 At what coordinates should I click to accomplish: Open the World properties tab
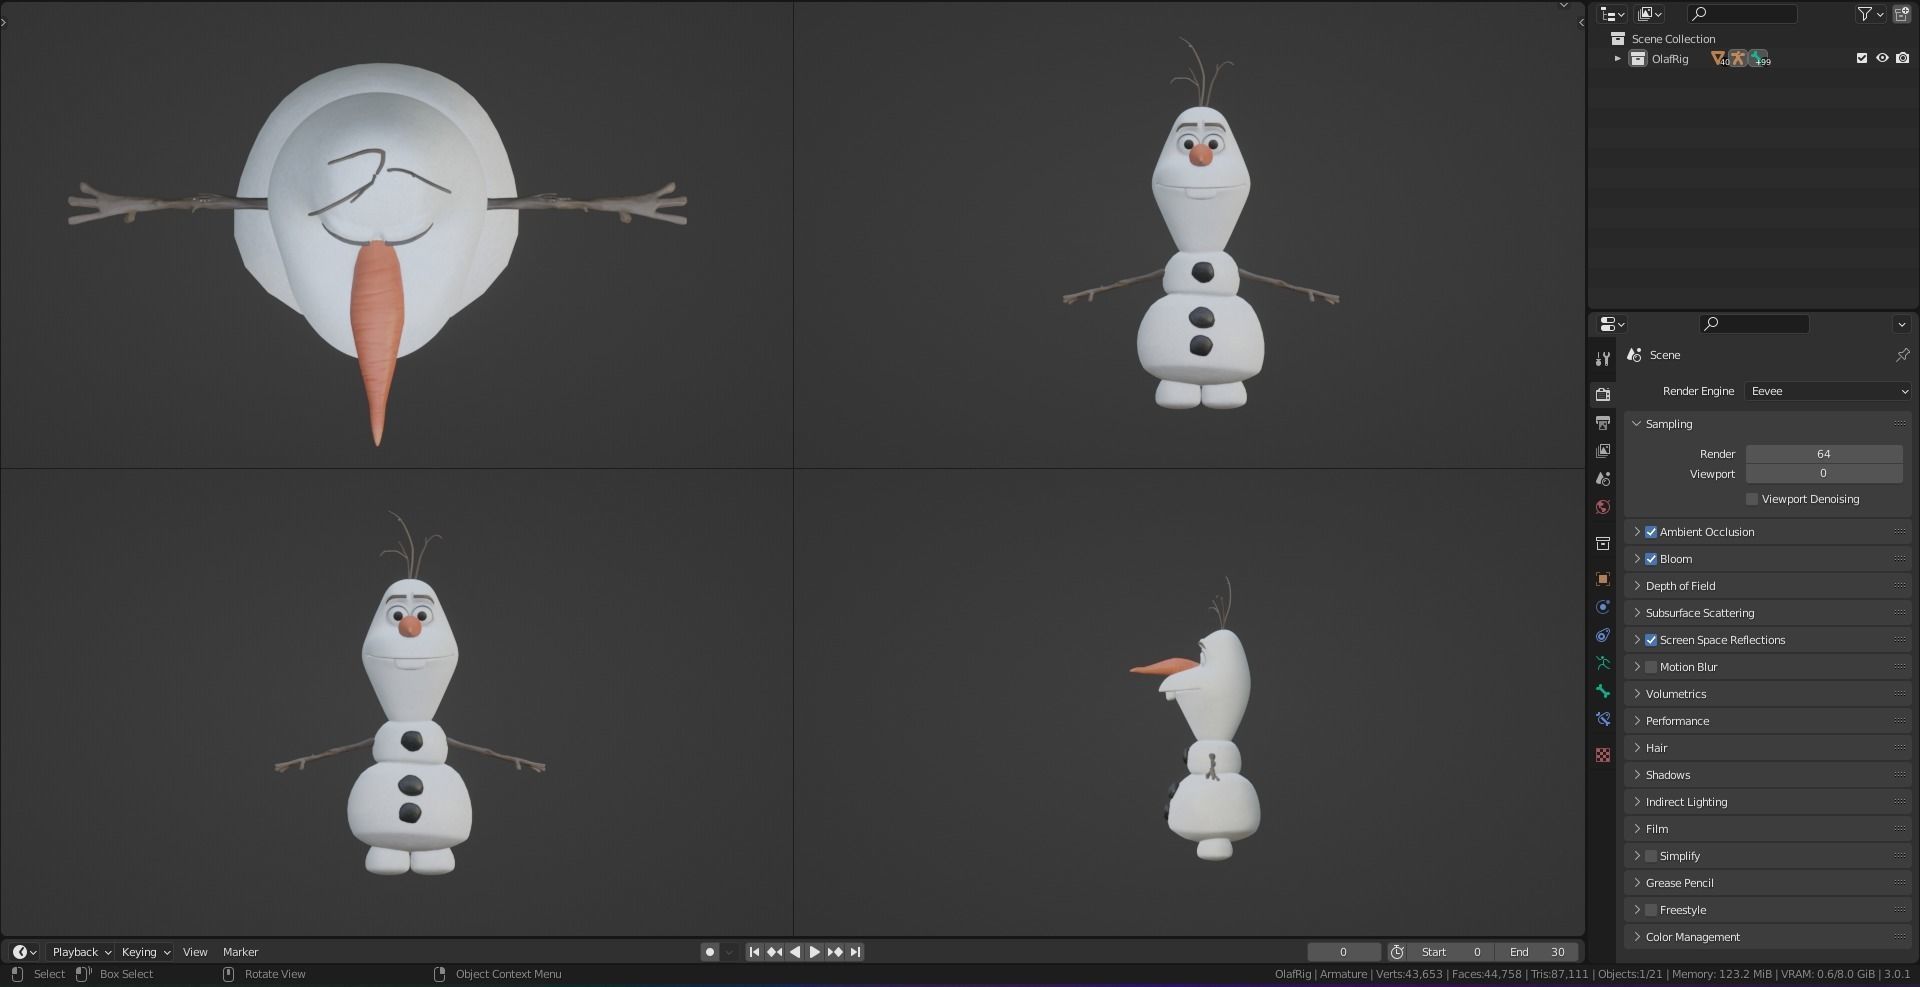(1603, 507)
